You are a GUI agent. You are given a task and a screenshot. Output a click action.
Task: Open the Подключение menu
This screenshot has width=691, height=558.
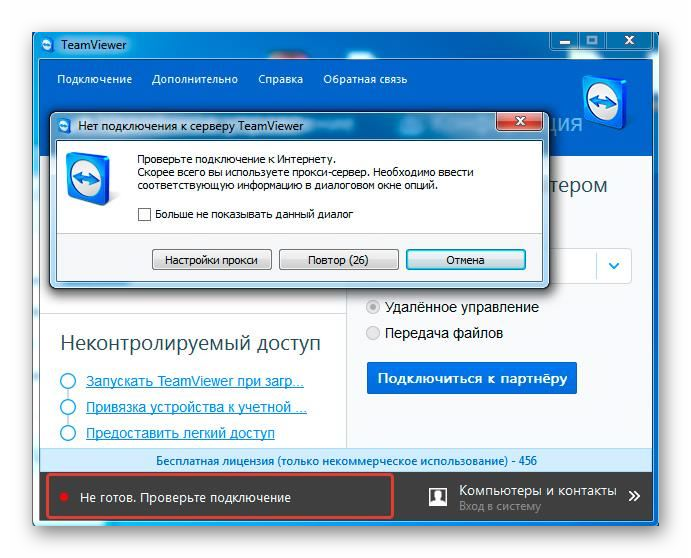94,79
